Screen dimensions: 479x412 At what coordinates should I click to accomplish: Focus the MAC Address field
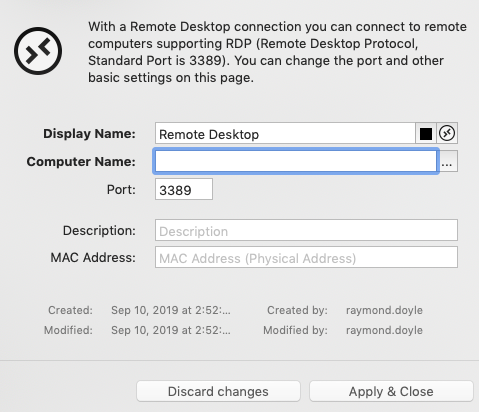(x=306, y=257)
